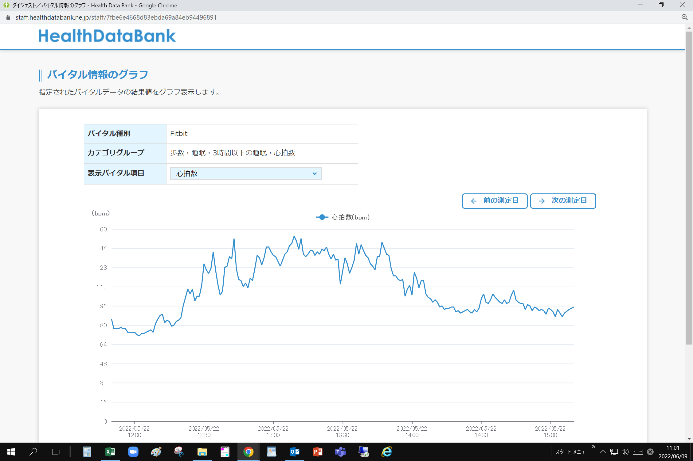Open PowerPoint from the taskbar
The width and height of the screenshot is (693, 461).
coord(317,452)
